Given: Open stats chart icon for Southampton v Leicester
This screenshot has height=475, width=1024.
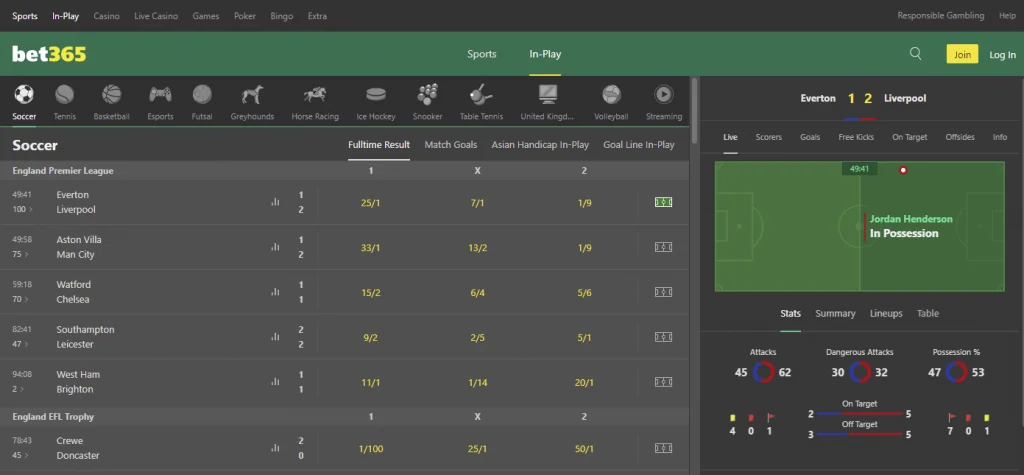Looking at the screenshot, I should click(x=275, y=337).
